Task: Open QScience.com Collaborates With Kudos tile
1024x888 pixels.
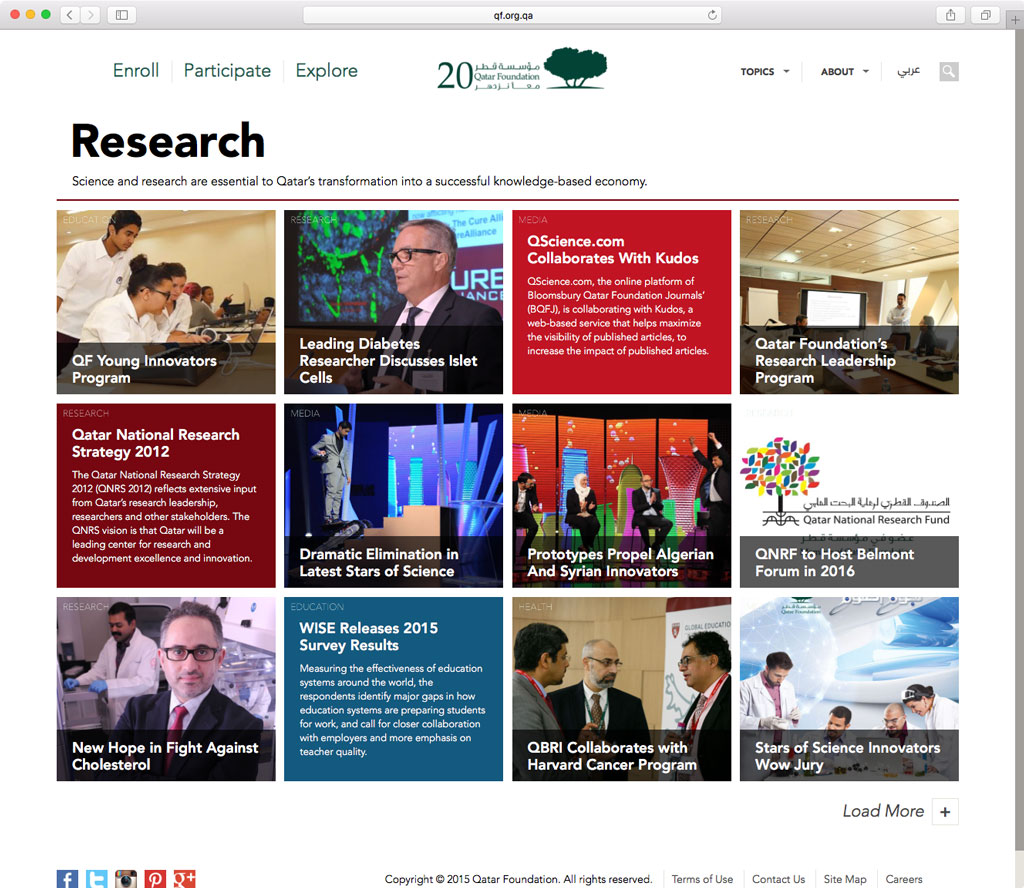Action: coord(621,302)
